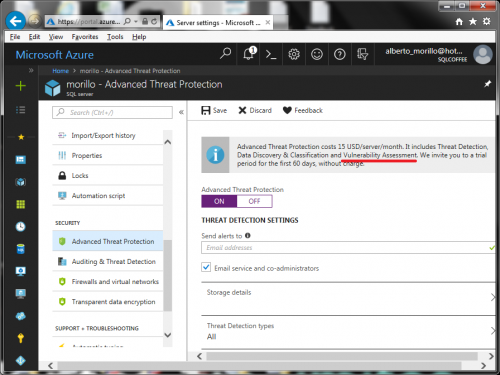This screenshot has width=500, height=375.
Task: Click the address bar search magnifier
Action: pos(127,22)
